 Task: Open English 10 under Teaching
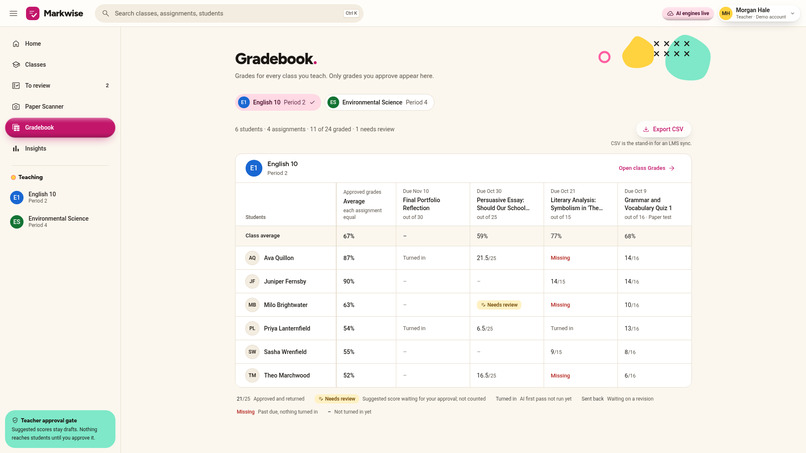coord(60,197)
